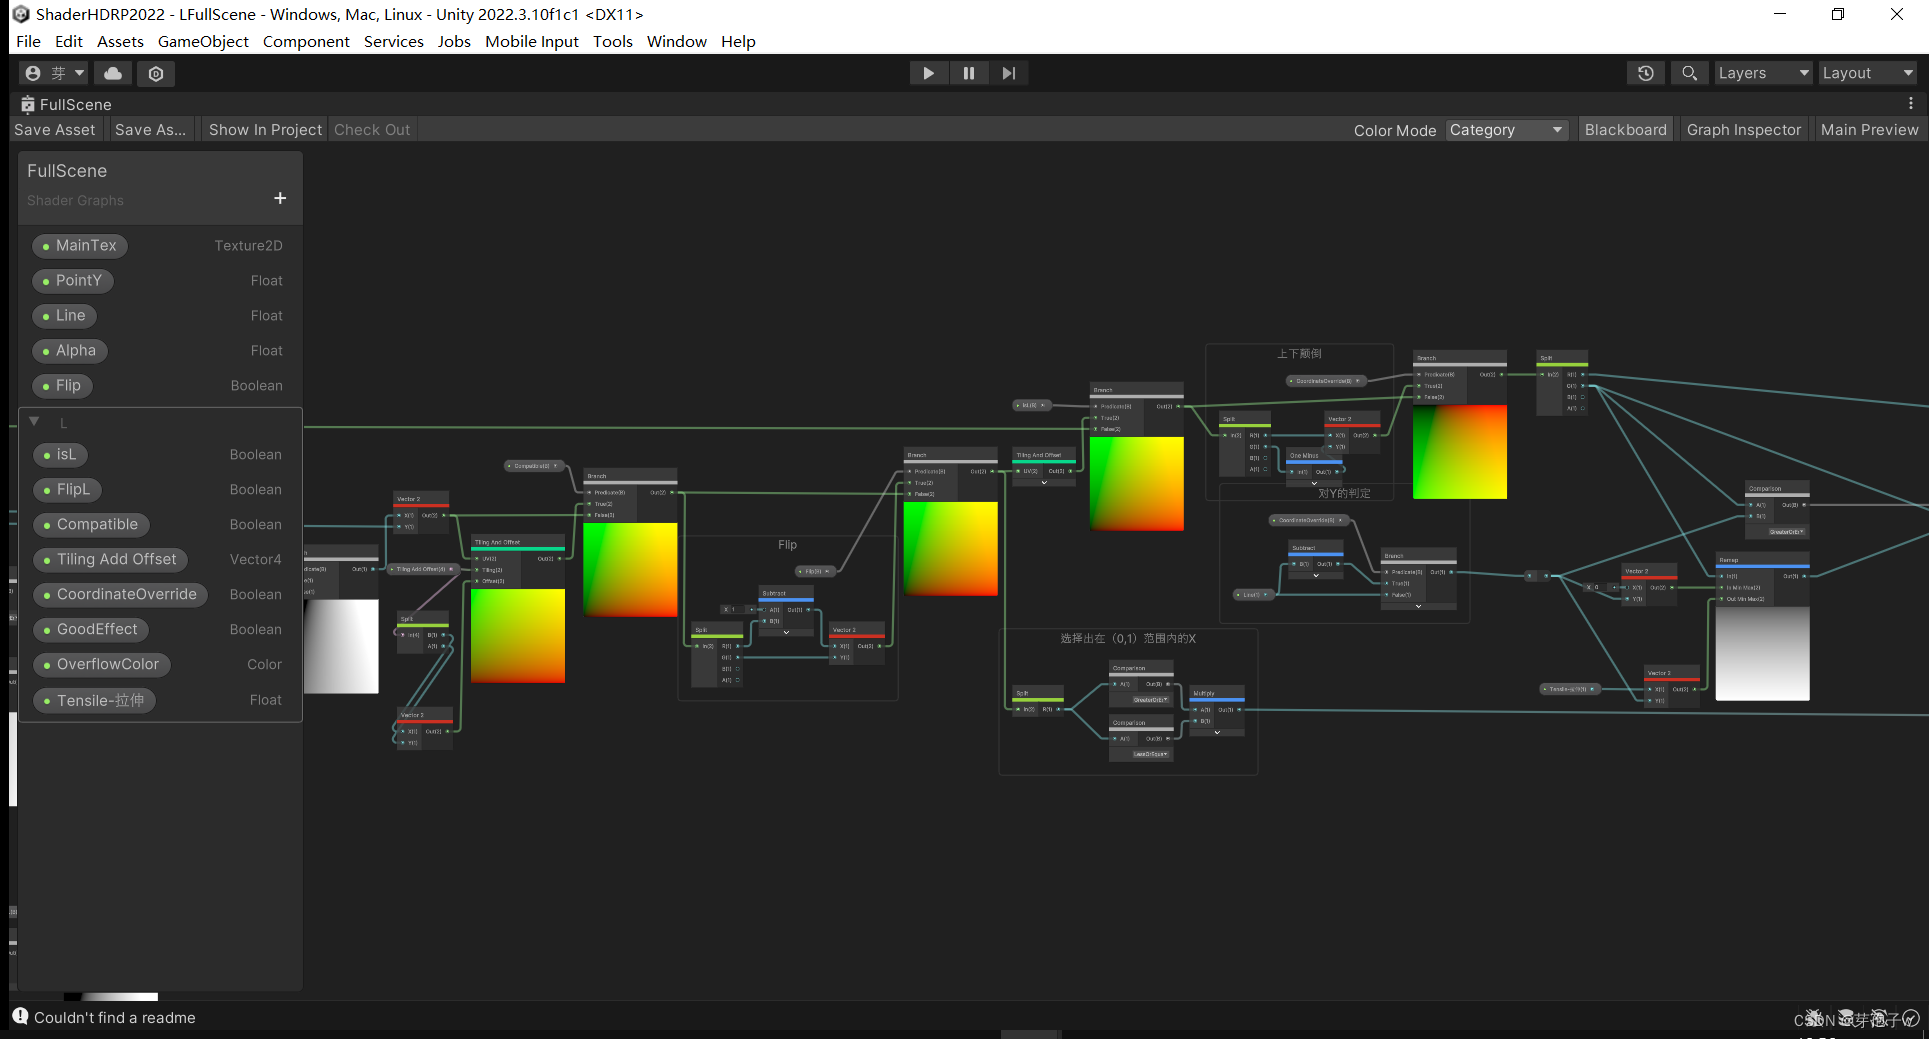Select the Alpha property pill
The height and width of the screenshot is (1039, 1929).
tap(70, 350)
